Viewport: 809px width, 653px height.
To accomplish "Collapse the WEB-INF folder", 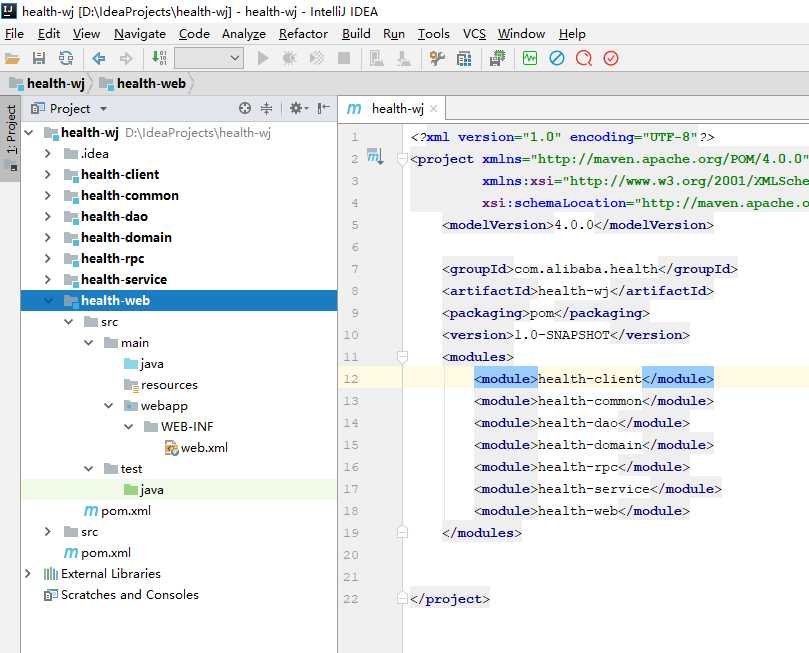I will 128,427.
